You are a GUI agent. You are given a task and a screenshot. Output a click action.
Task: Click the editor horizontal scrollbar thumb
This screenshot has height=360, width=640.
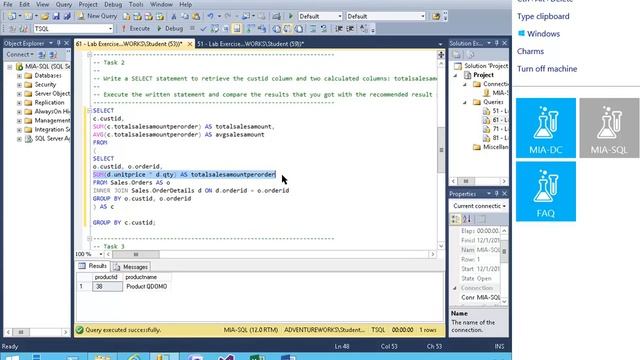(136, 254)
